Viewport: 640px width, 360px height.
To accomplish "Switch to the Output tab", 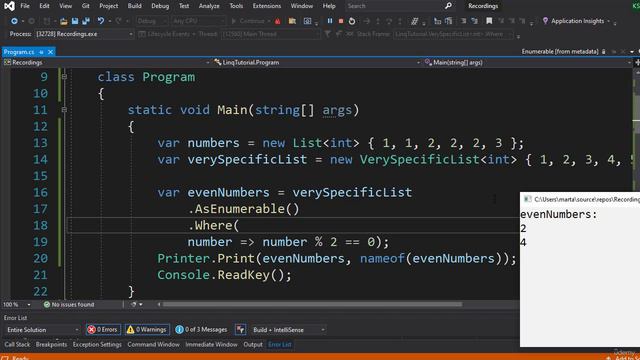I will coord(253,344).
